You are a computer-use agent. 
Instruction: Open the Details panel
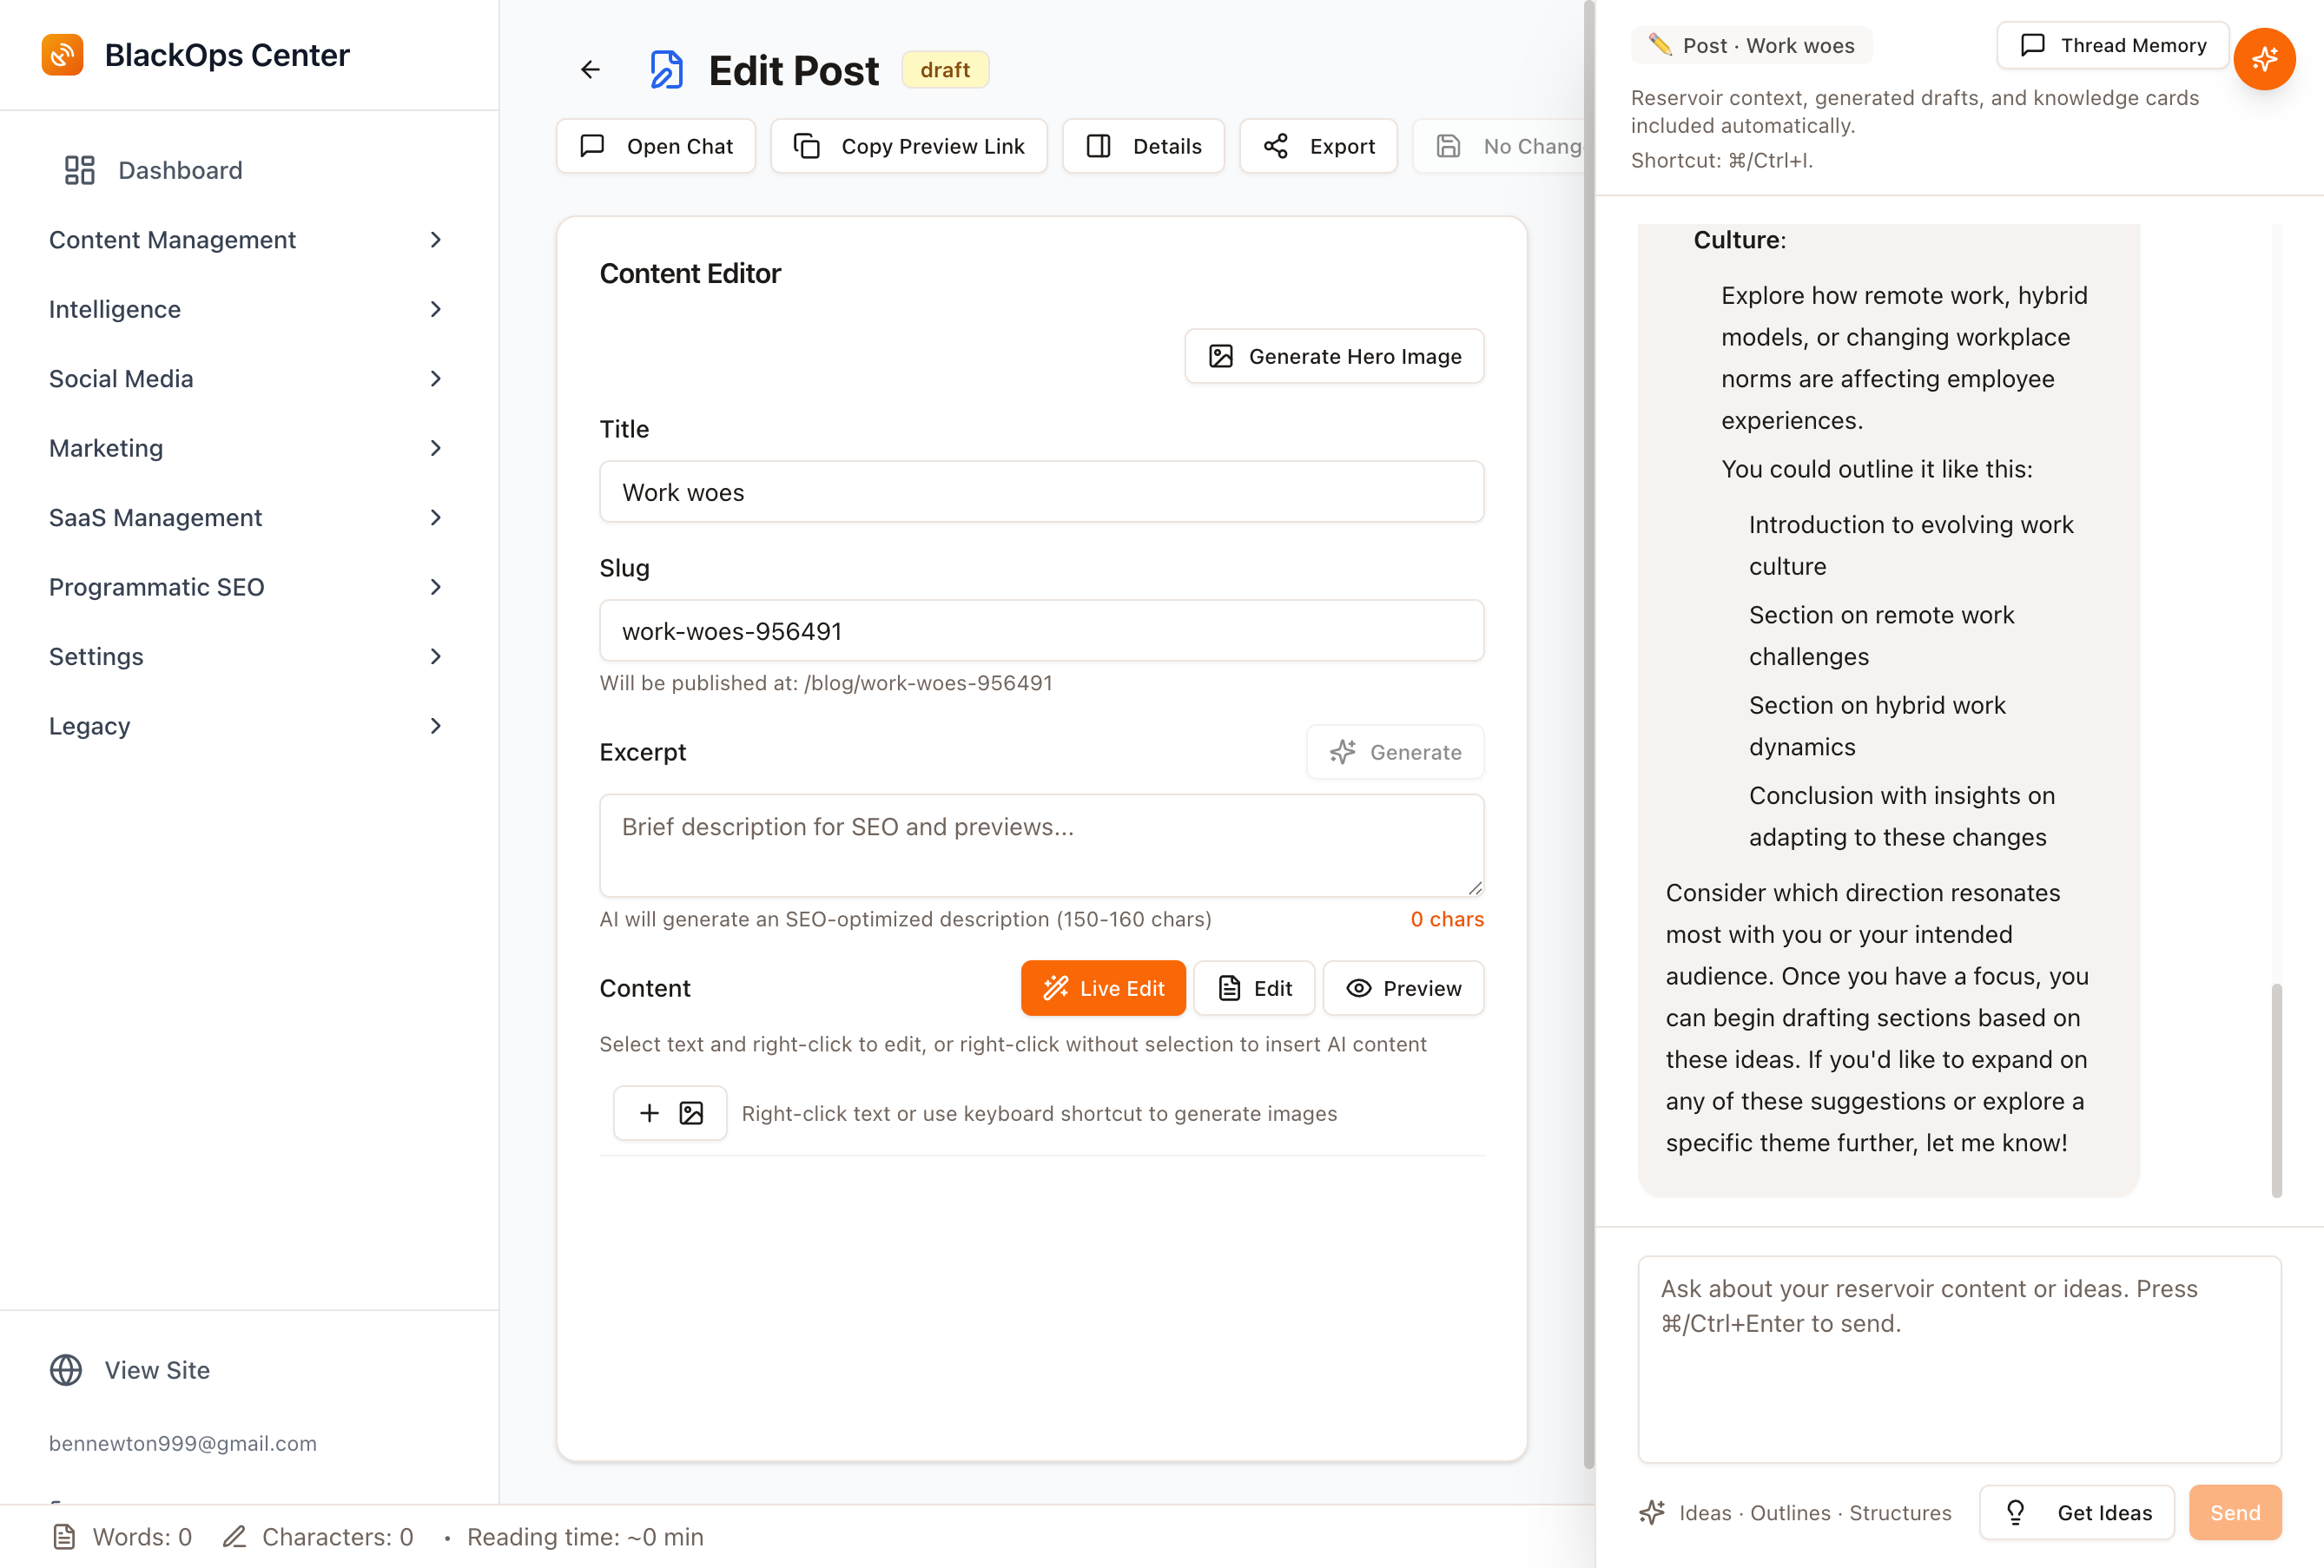1143,146
